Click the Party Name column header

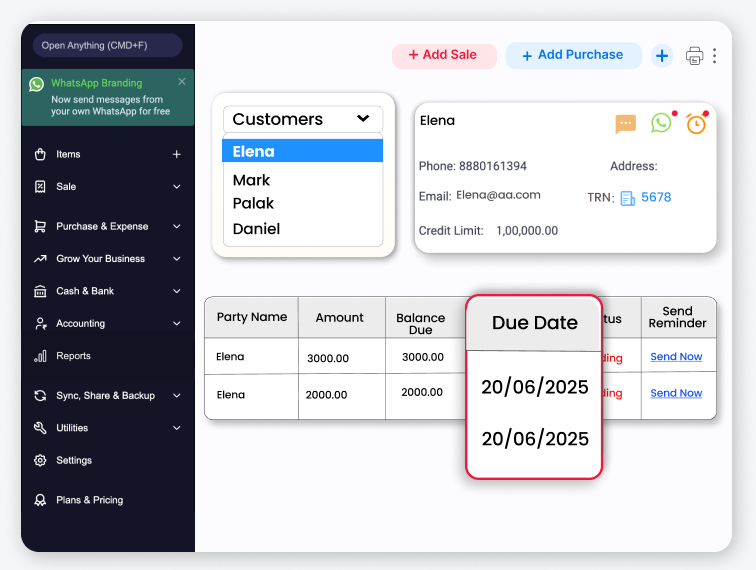(x=252, y=317)
